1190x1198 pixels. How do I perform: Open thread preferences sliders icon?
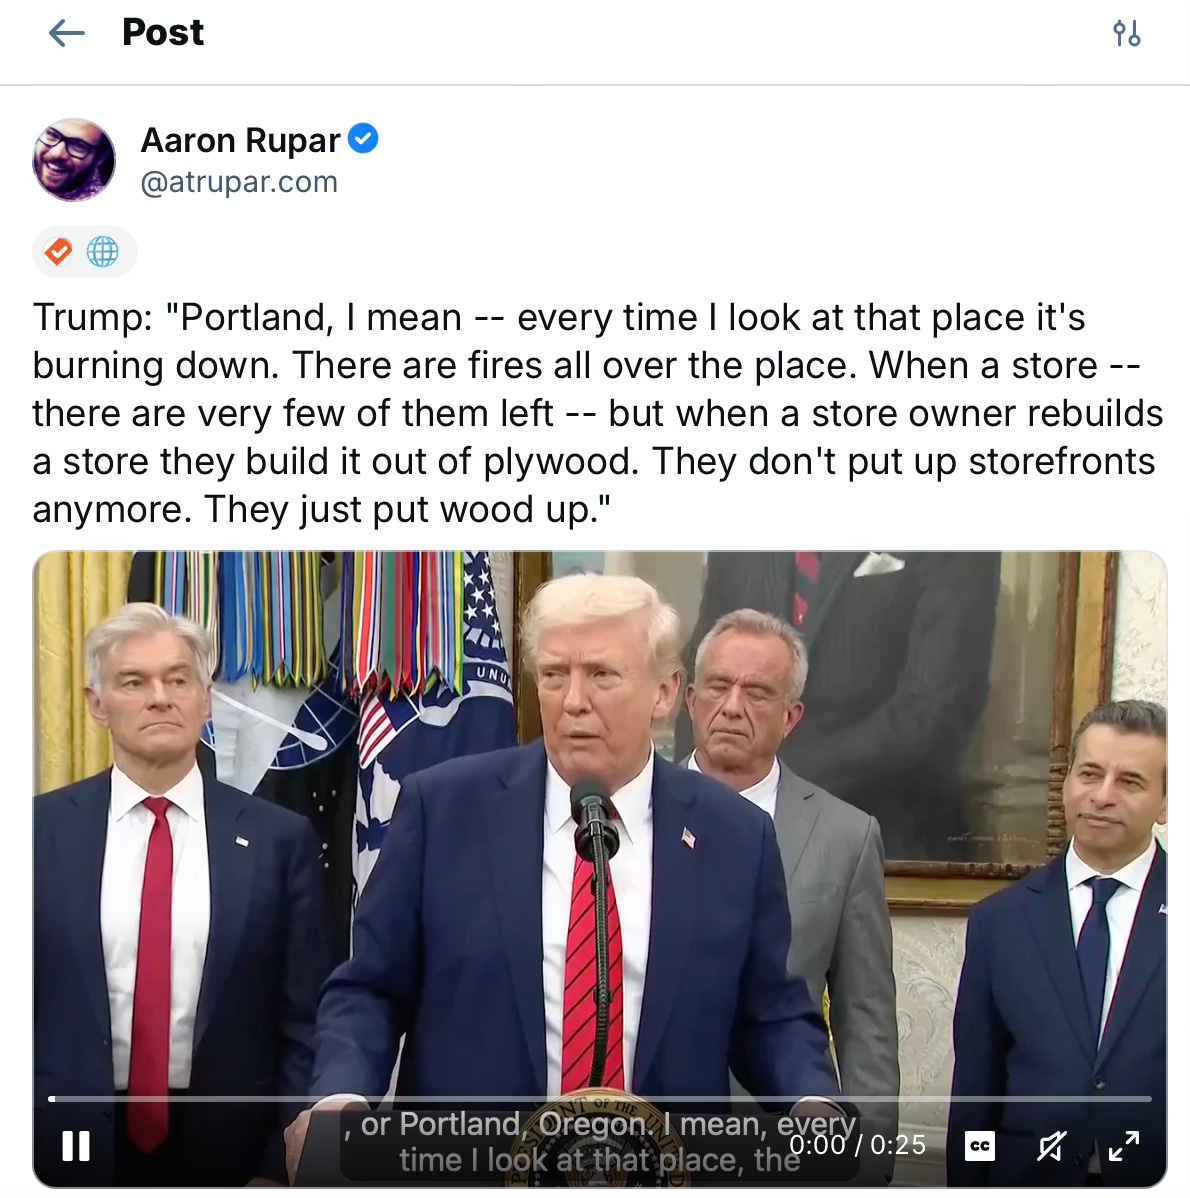pos(1126,33)
